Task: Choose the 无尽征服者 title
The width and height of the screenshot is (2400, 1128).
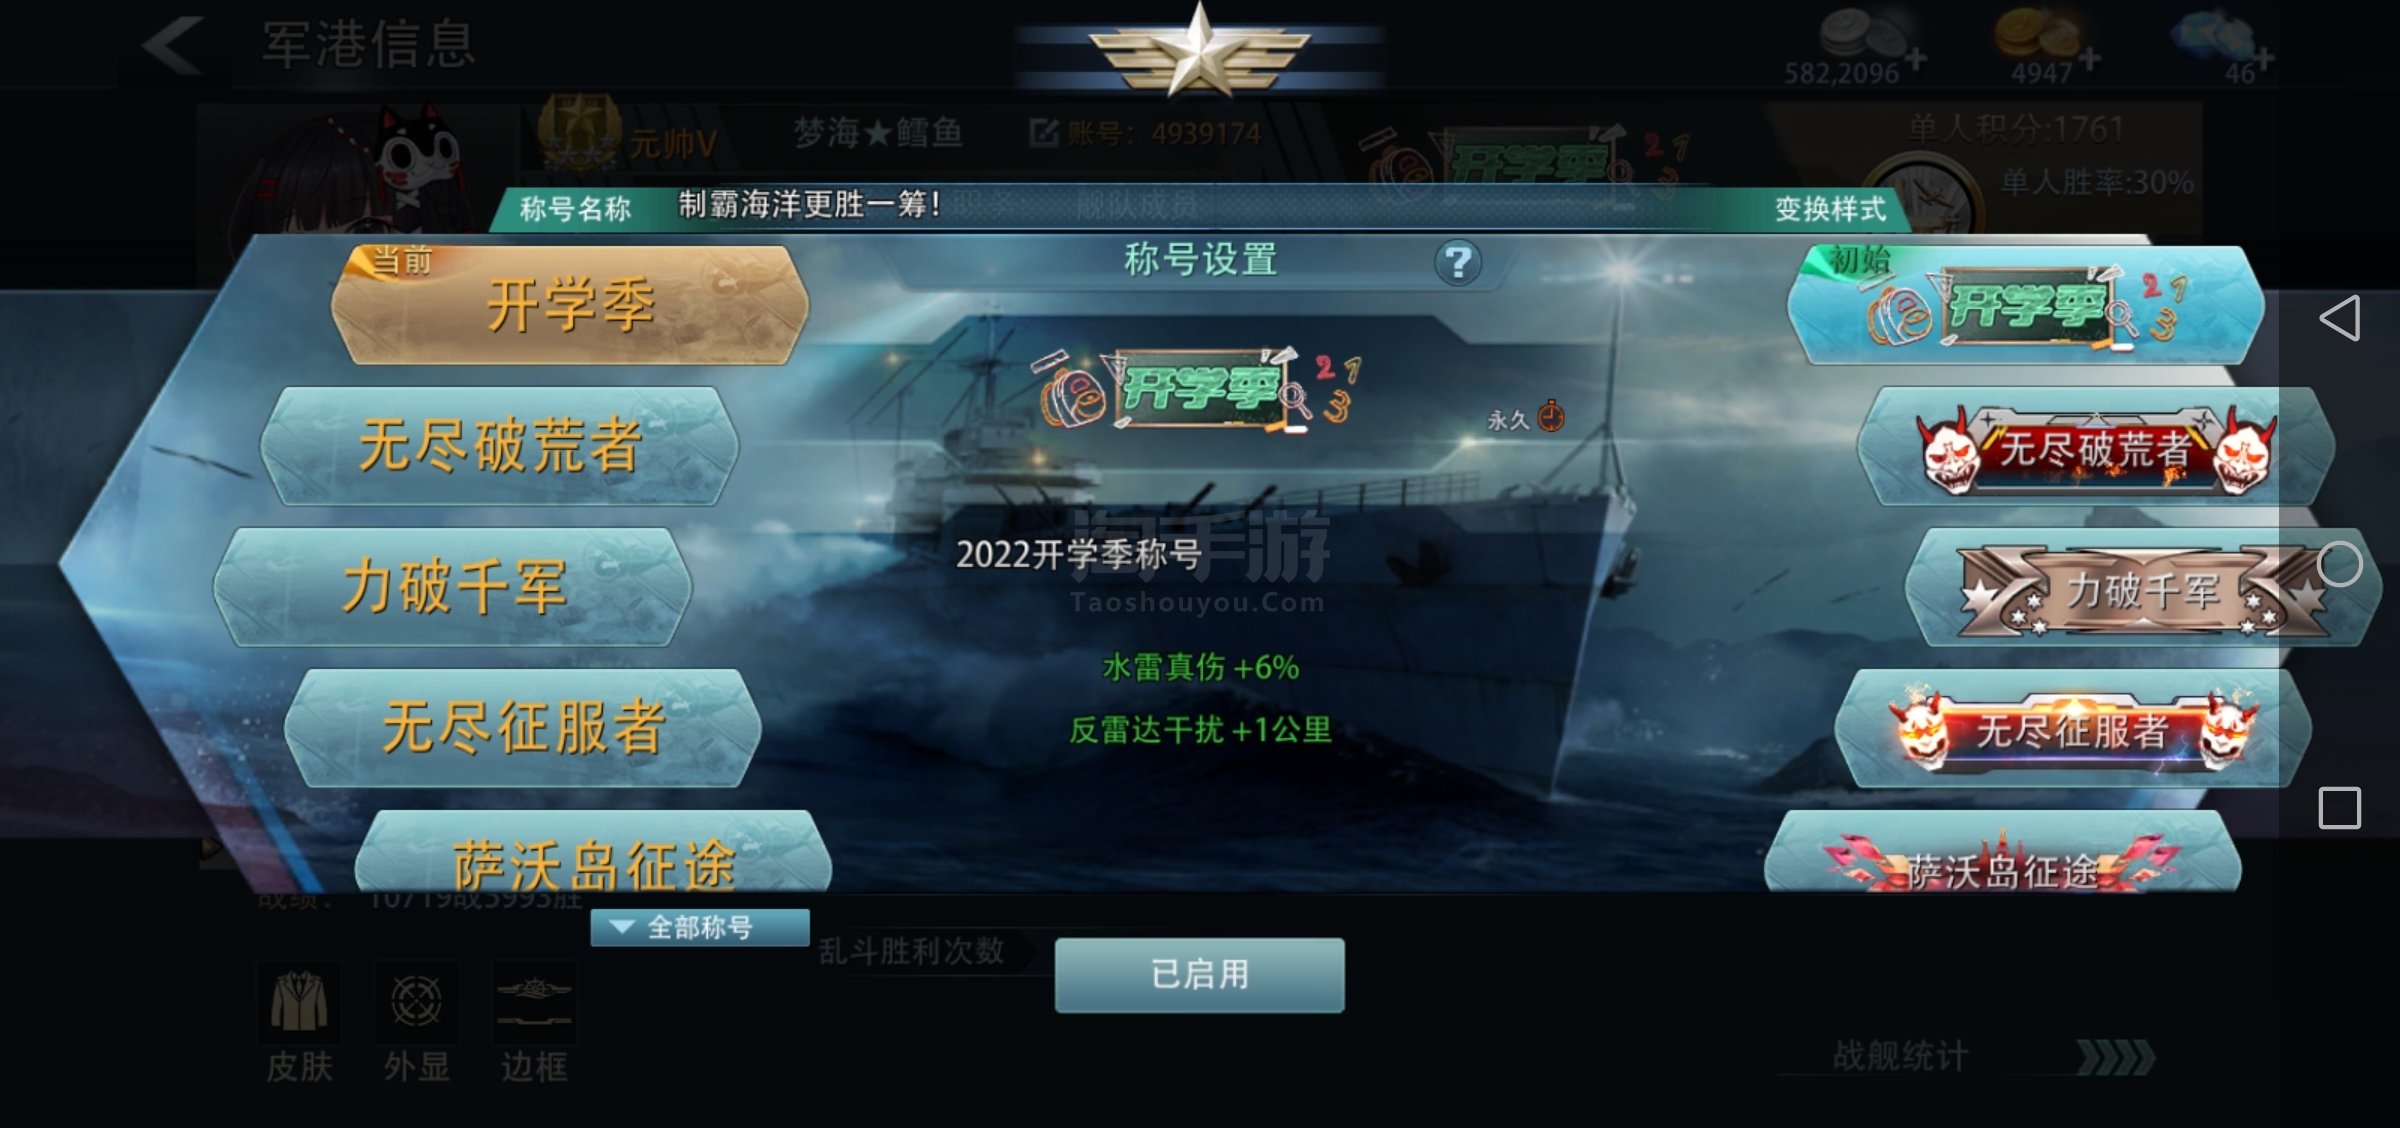Action: (x=523, y=728)
